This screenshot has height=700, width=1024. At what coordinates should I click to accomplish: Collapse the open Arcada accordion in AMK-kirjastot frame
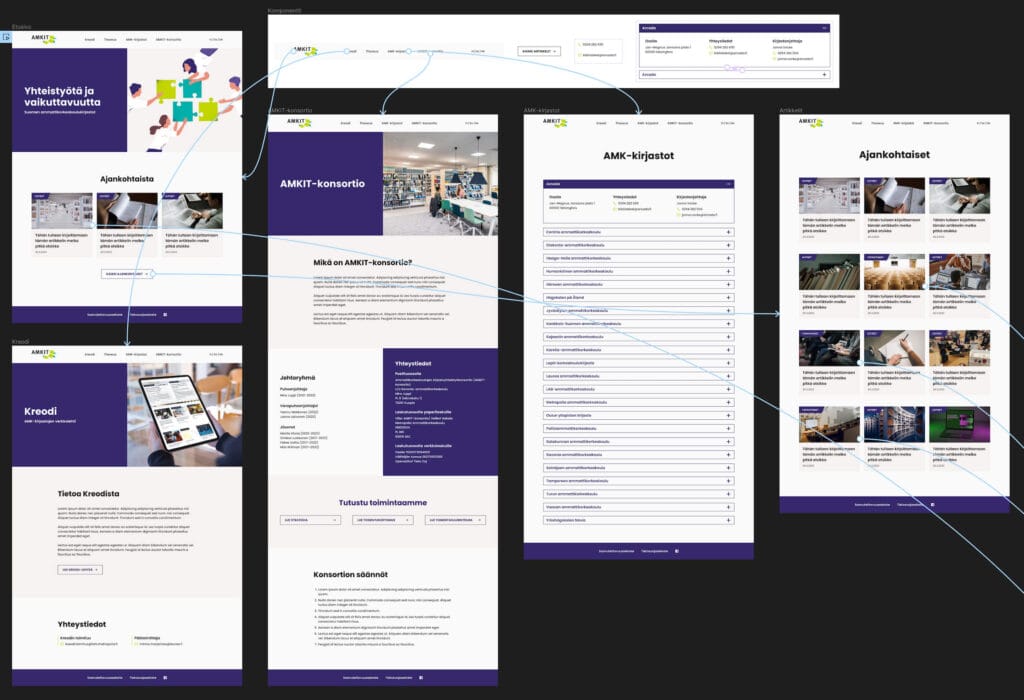pos(728,184)
